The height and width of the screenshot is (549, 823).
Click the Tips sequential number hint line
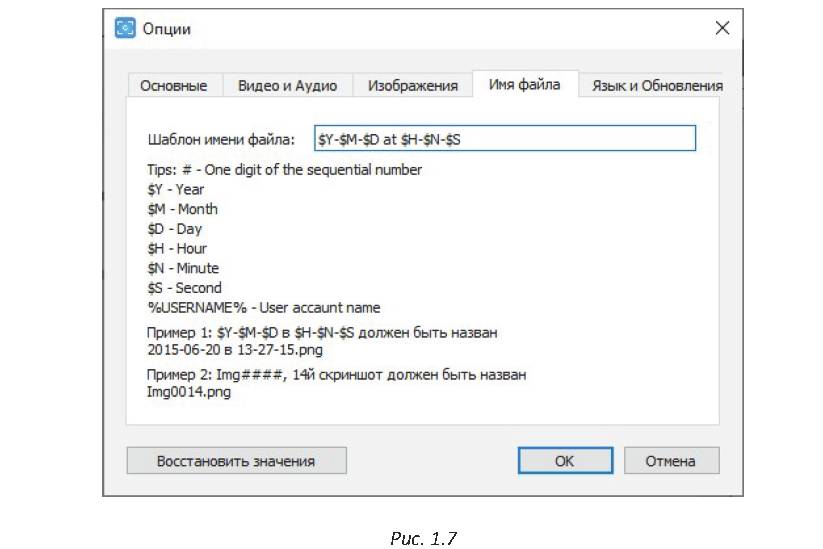[284, 170]
